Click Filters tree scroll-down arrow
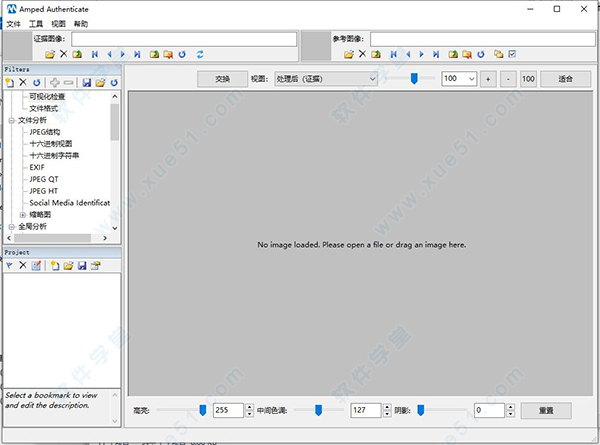Screen dimensions: 600x445 114,228
